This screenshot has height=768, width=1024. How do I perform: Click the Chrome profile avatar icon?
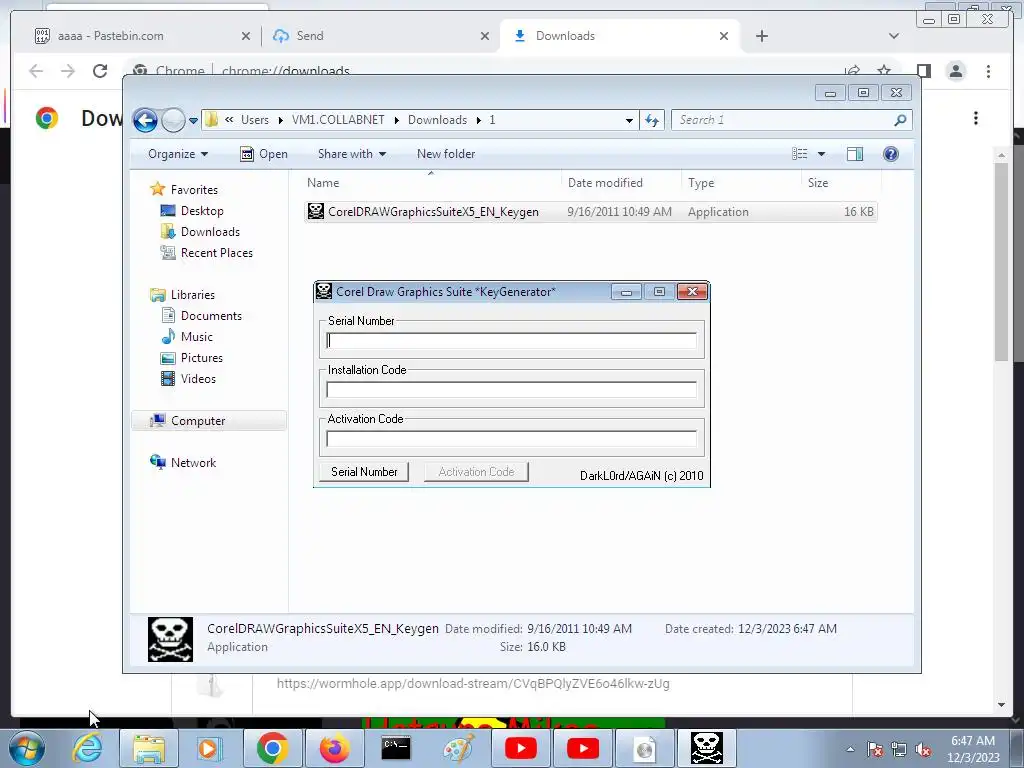coord(956,71)
